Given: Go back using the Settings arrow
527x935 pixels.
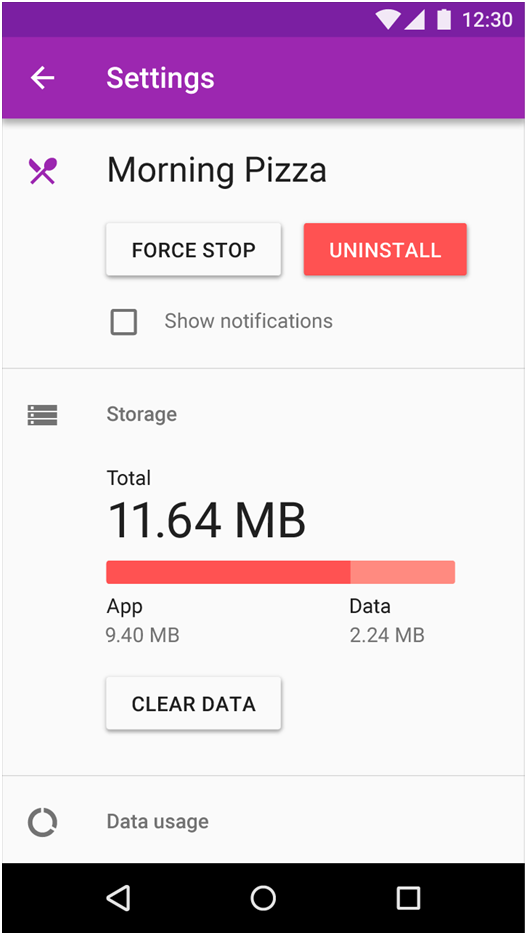Looking at the screenshot, I should point(43,78).
